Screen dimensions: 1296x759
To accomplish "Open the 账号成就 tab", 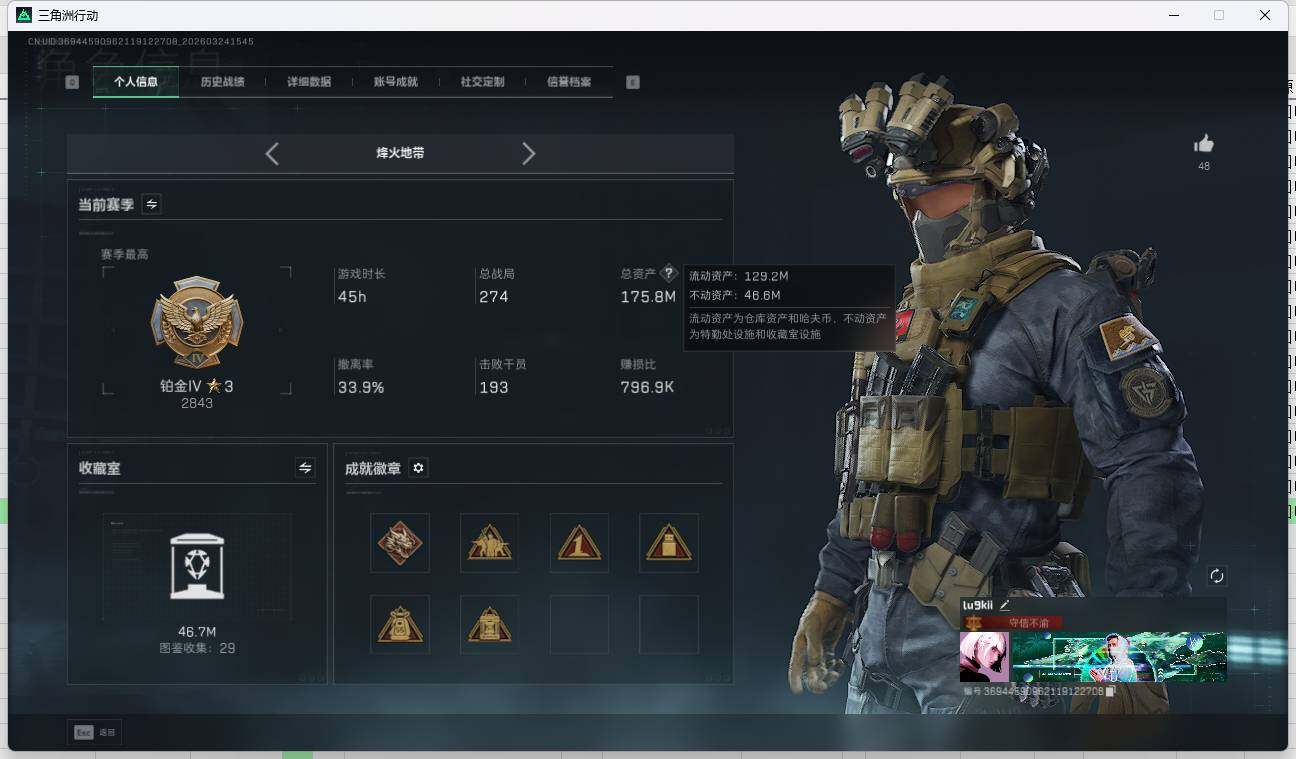I will point(396,82).
